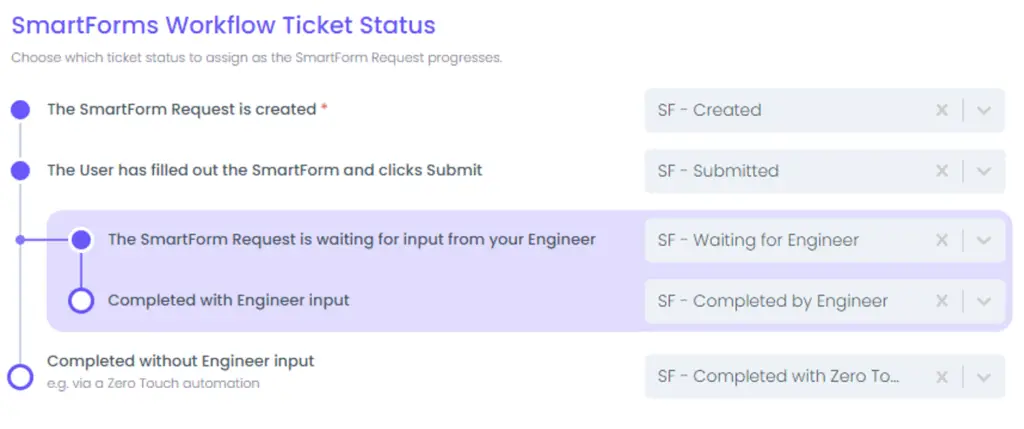Clear the SF - Waiting for Engineer selection
This screenshot has width=1024, height=429.
click(941, 240)
